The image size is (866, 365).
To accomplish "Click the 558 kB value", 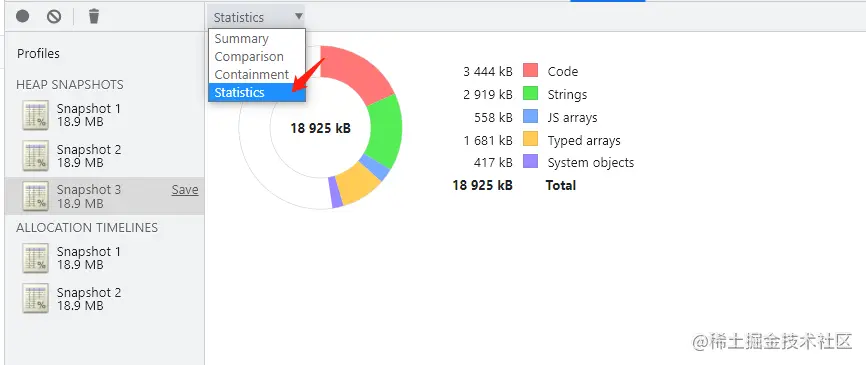I will tap(493, 118).
